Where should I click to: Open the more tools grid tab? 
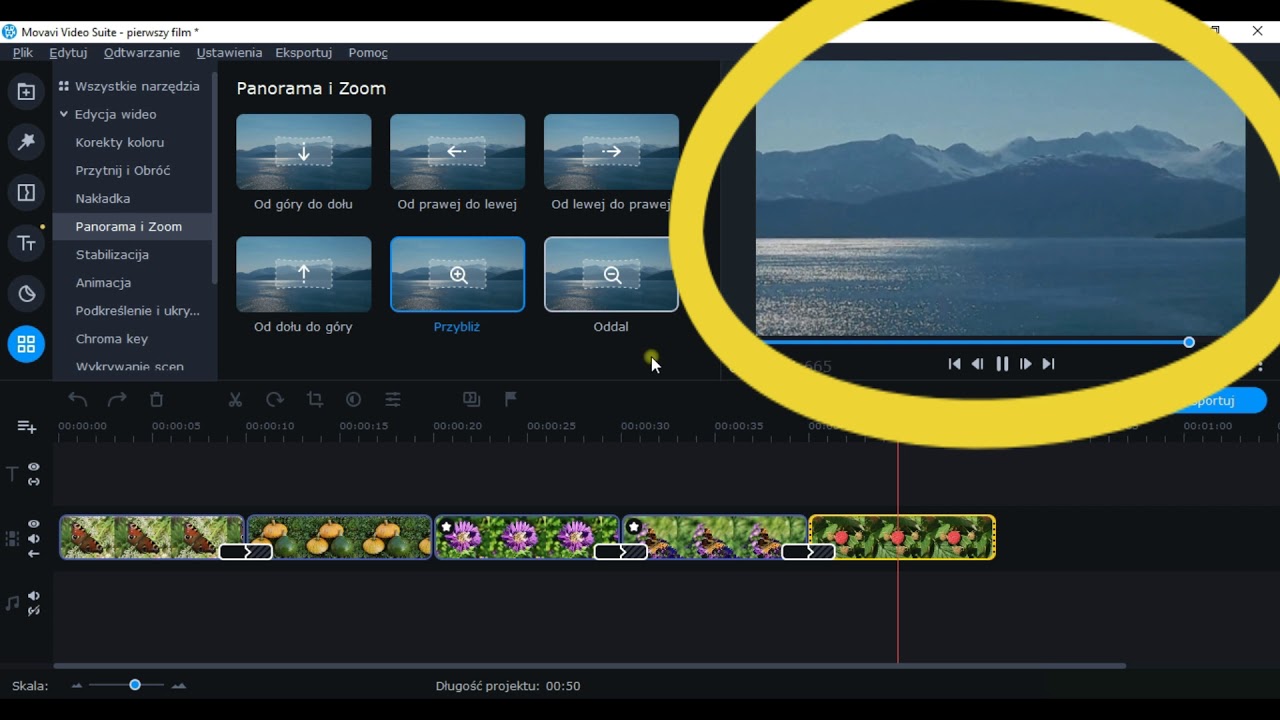click(26, 344)
